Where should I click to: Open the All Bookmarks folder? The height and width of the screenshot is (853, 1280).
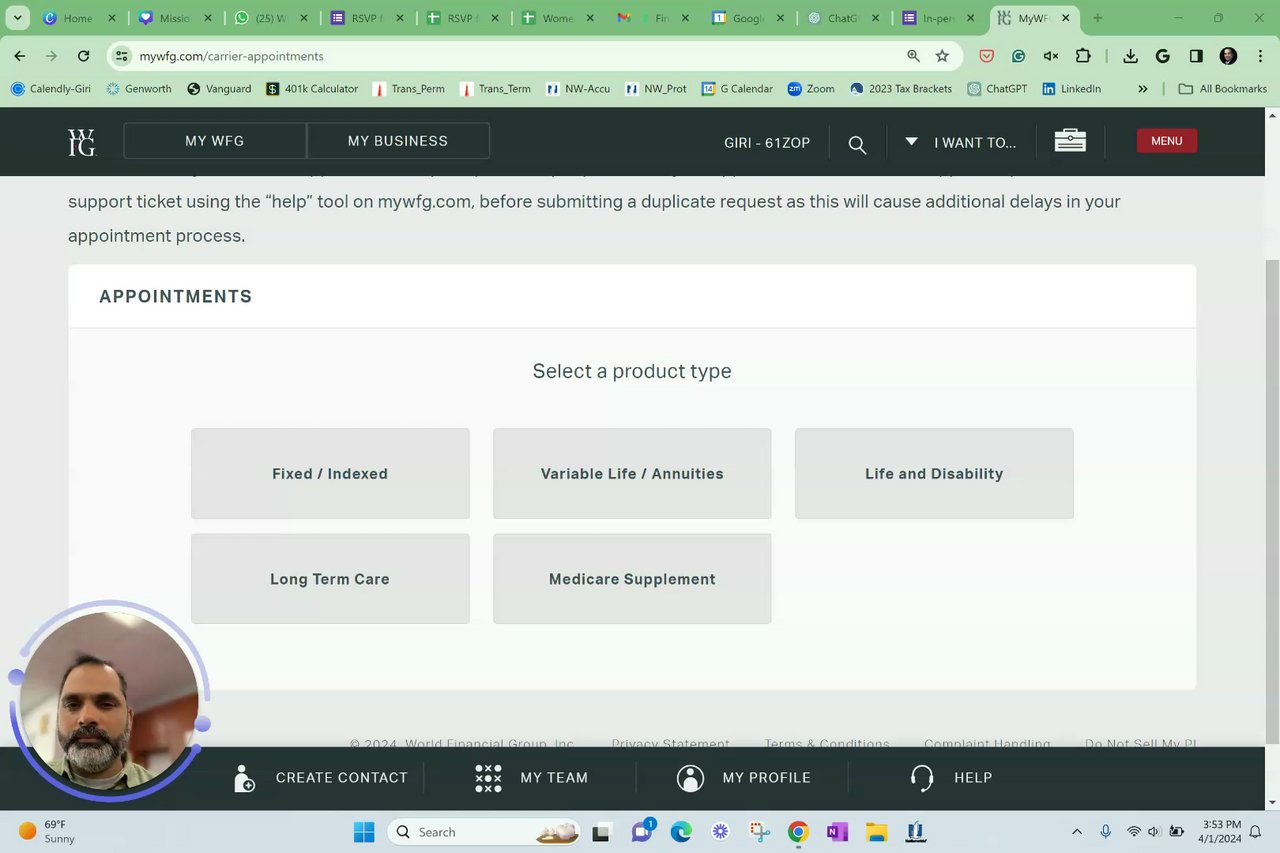(1223, 88)
